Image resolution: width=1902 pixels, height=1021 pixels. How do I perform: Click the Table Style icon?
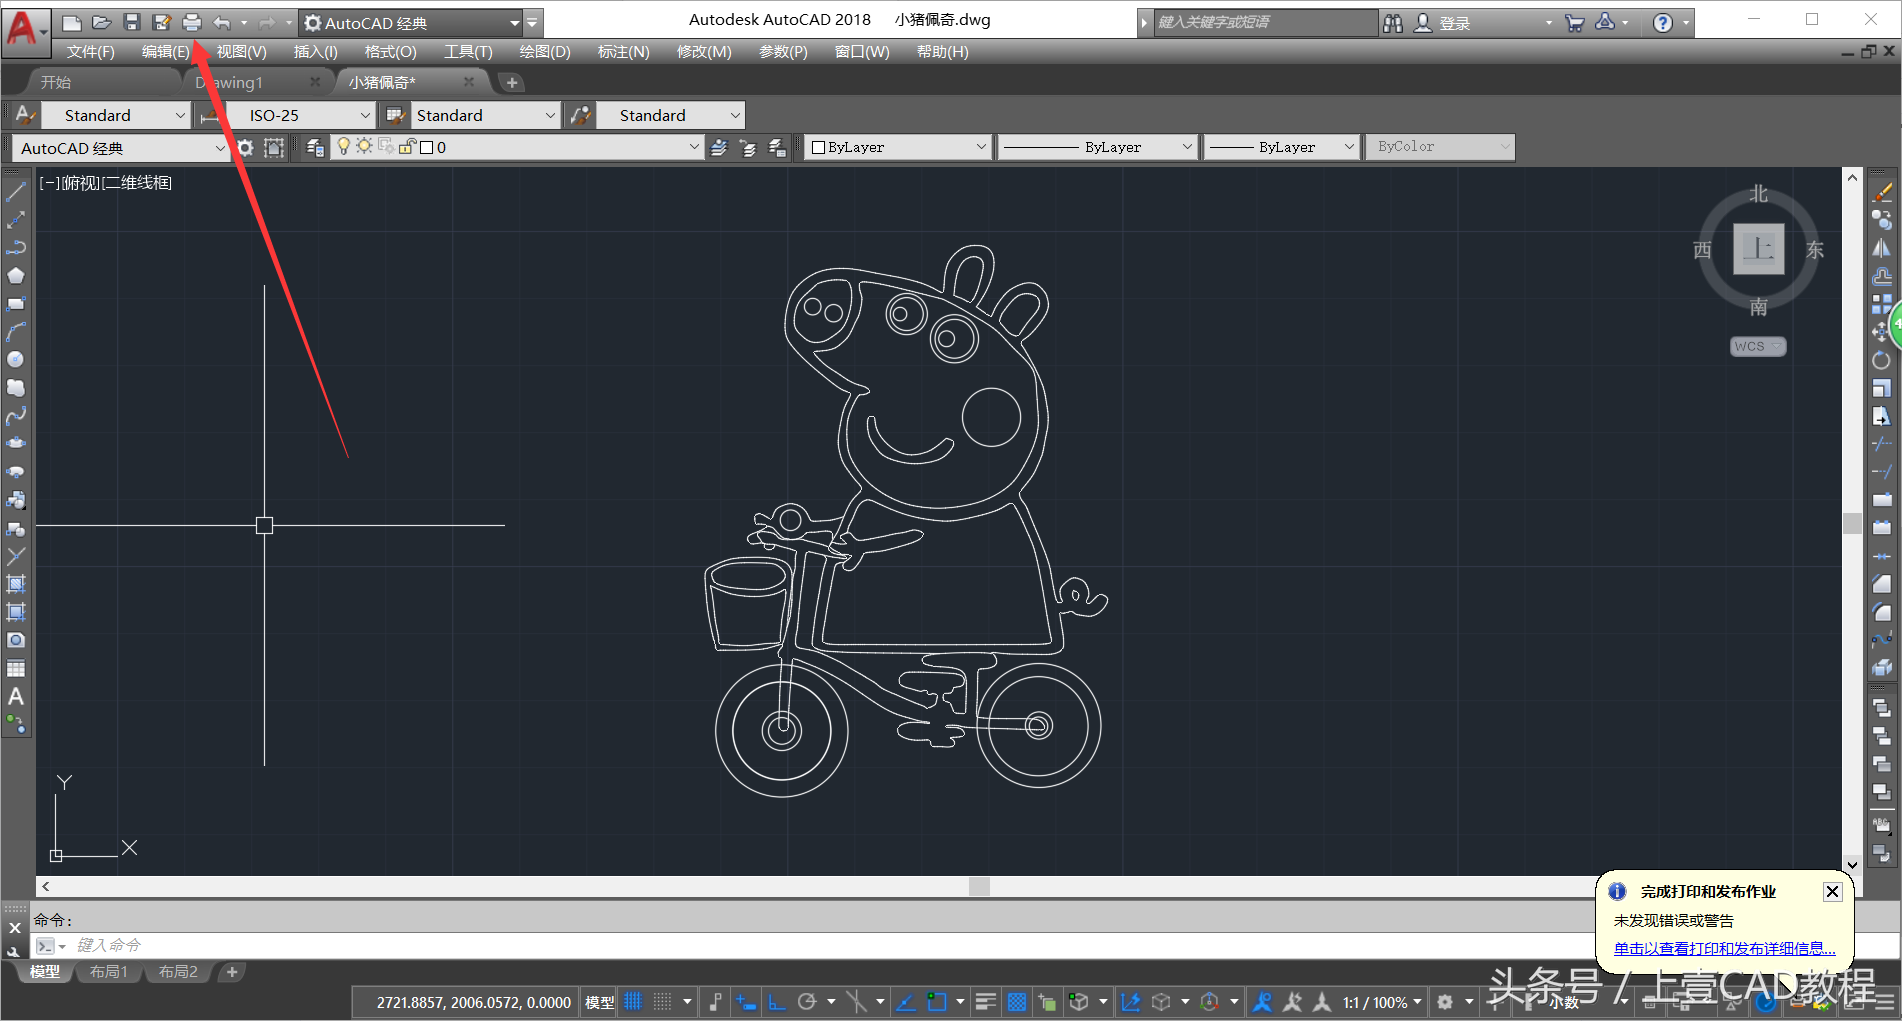pyautogui.click(x=395, y=115)
